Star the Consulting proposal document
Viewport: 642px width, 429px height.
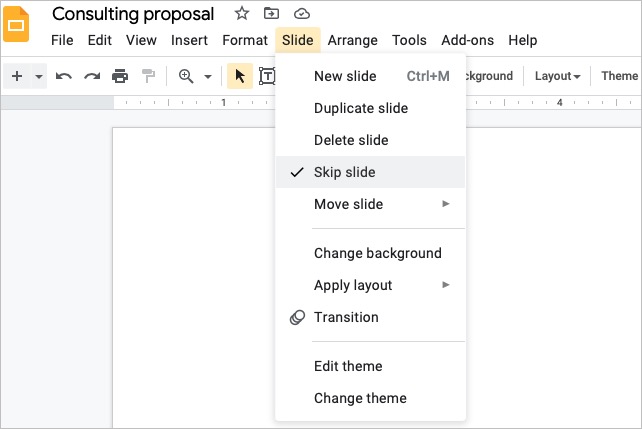tap(242, 14)
